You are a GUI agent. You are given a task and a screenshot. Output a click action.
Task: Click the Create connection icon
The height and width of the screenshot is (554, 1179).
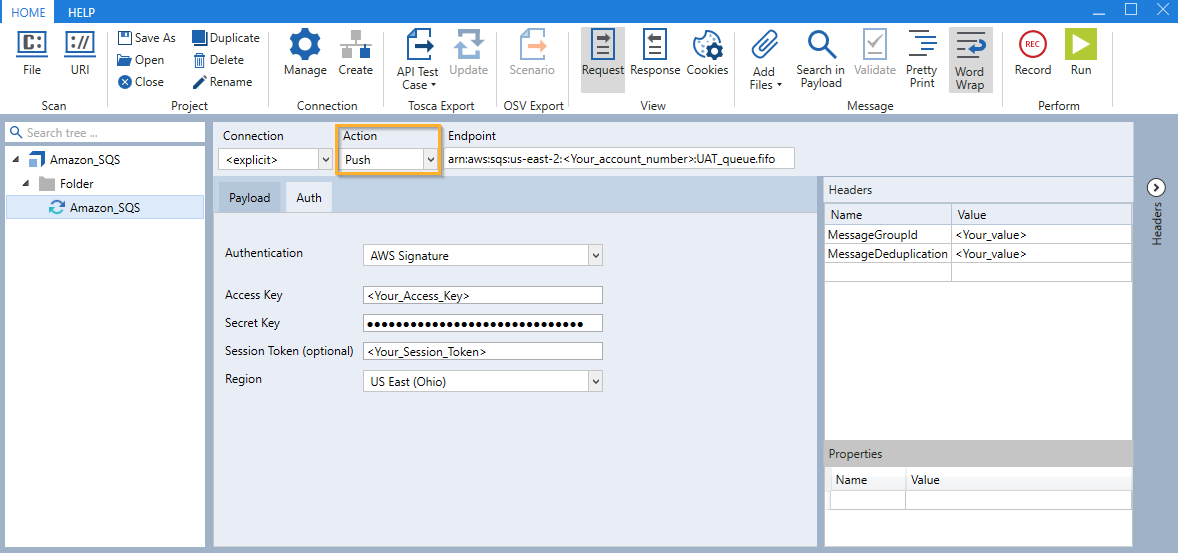click(x=355, y=45)
